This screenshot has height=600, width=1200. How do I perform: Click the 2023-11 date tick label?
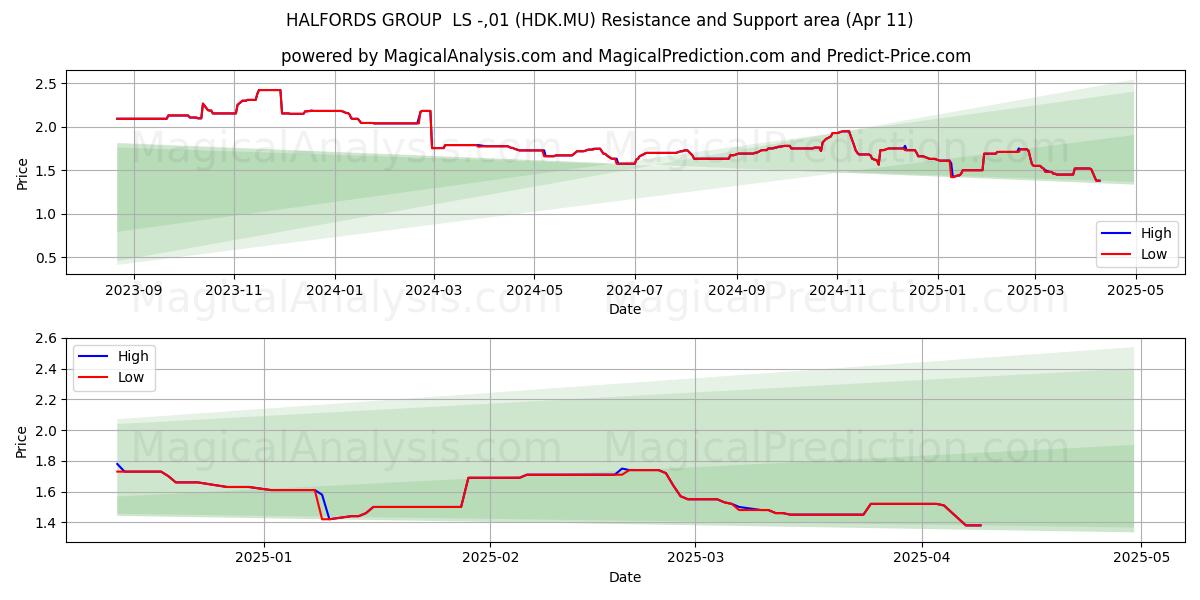[233, 290]
